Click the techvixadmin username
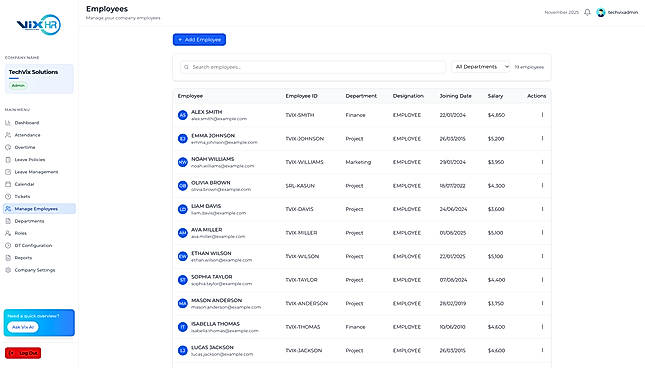 coord(623,12)
